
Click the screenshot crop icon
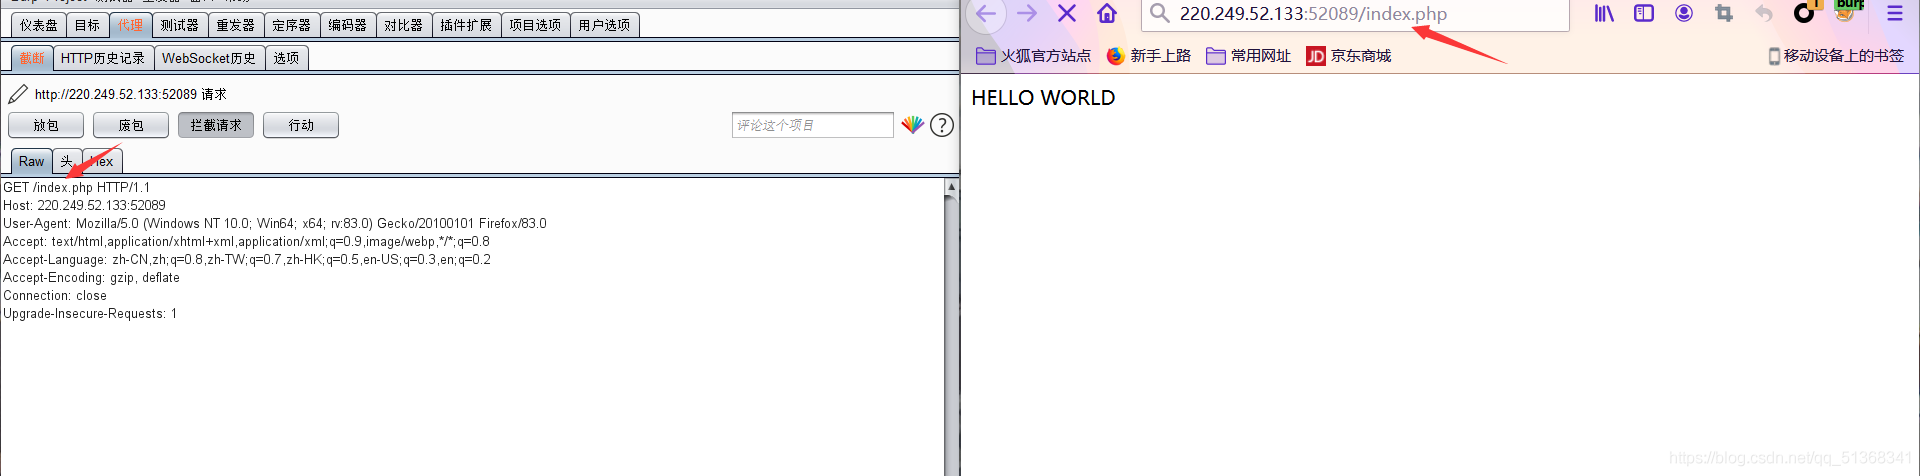[1724, 13]
